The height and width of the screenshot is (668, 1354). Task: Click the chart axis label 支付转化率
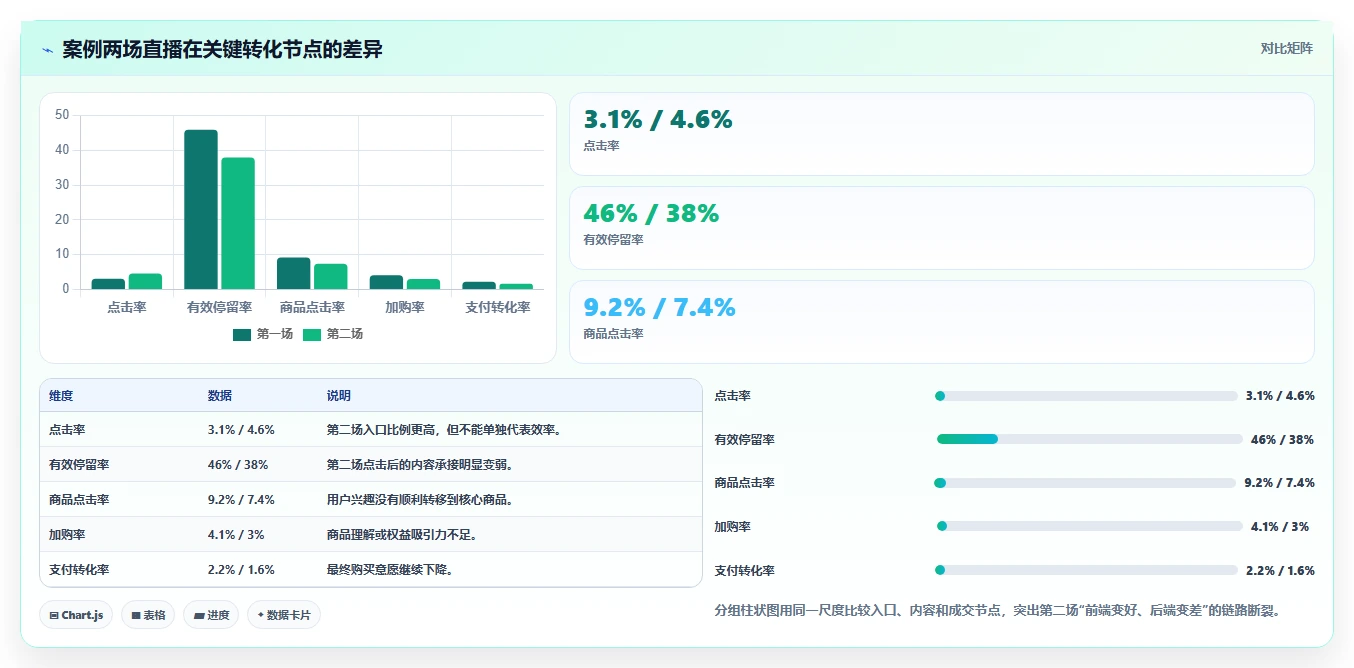pyautogui.click(x=498, y=308)
